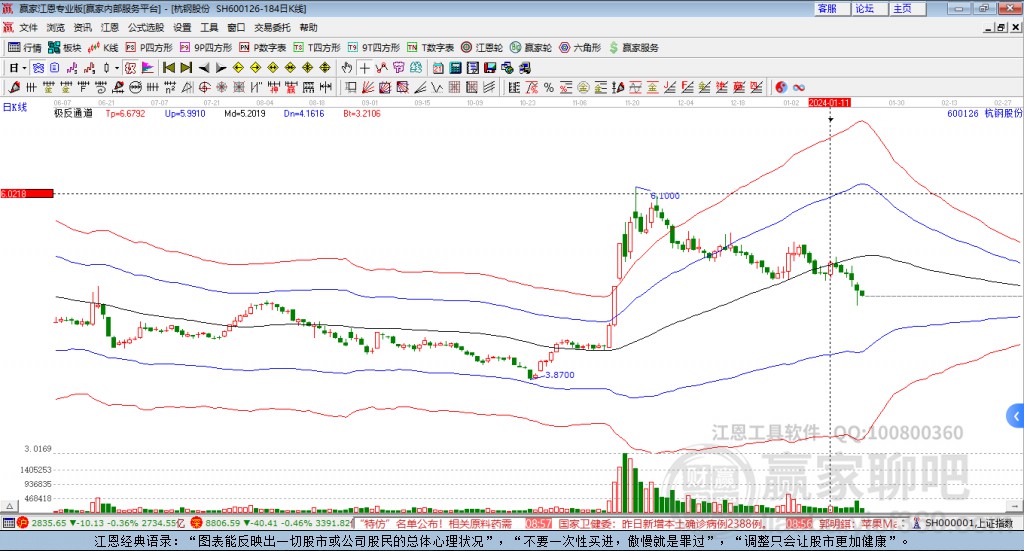Screen dimensions: 1024x551
Task: Jump to the first bar with the skip-to-start arrow
Action: 168,68
